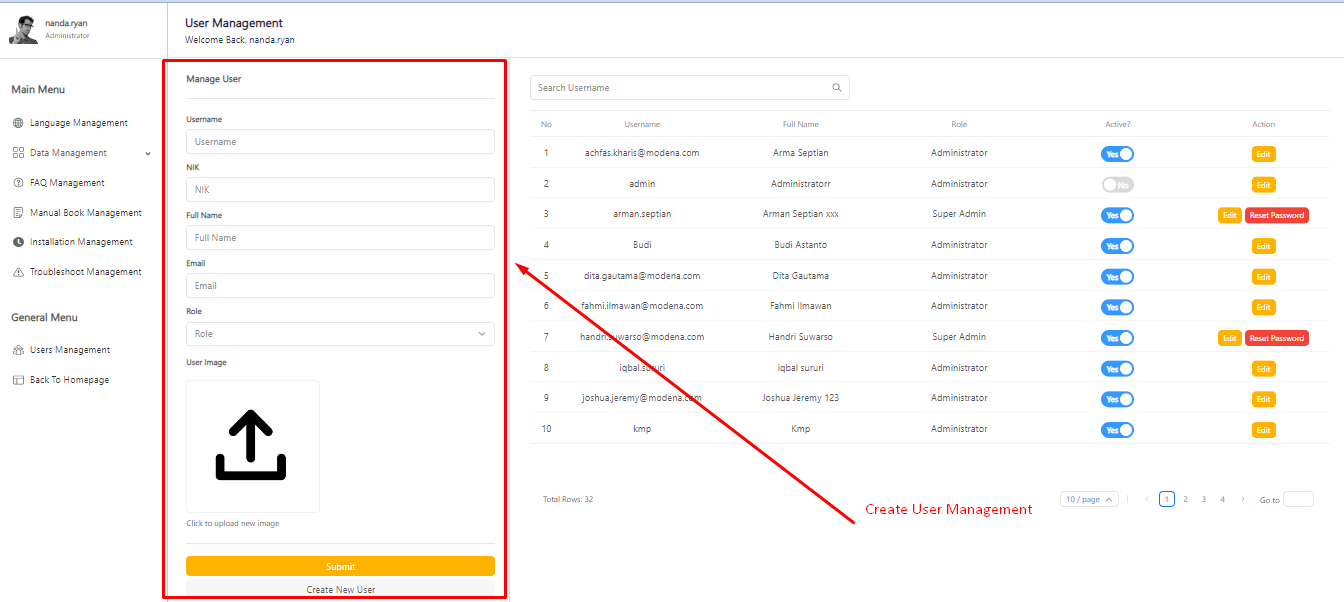Go to Back To Homepage menu item
The image size is (1344, 602).
tap(69, 380)
